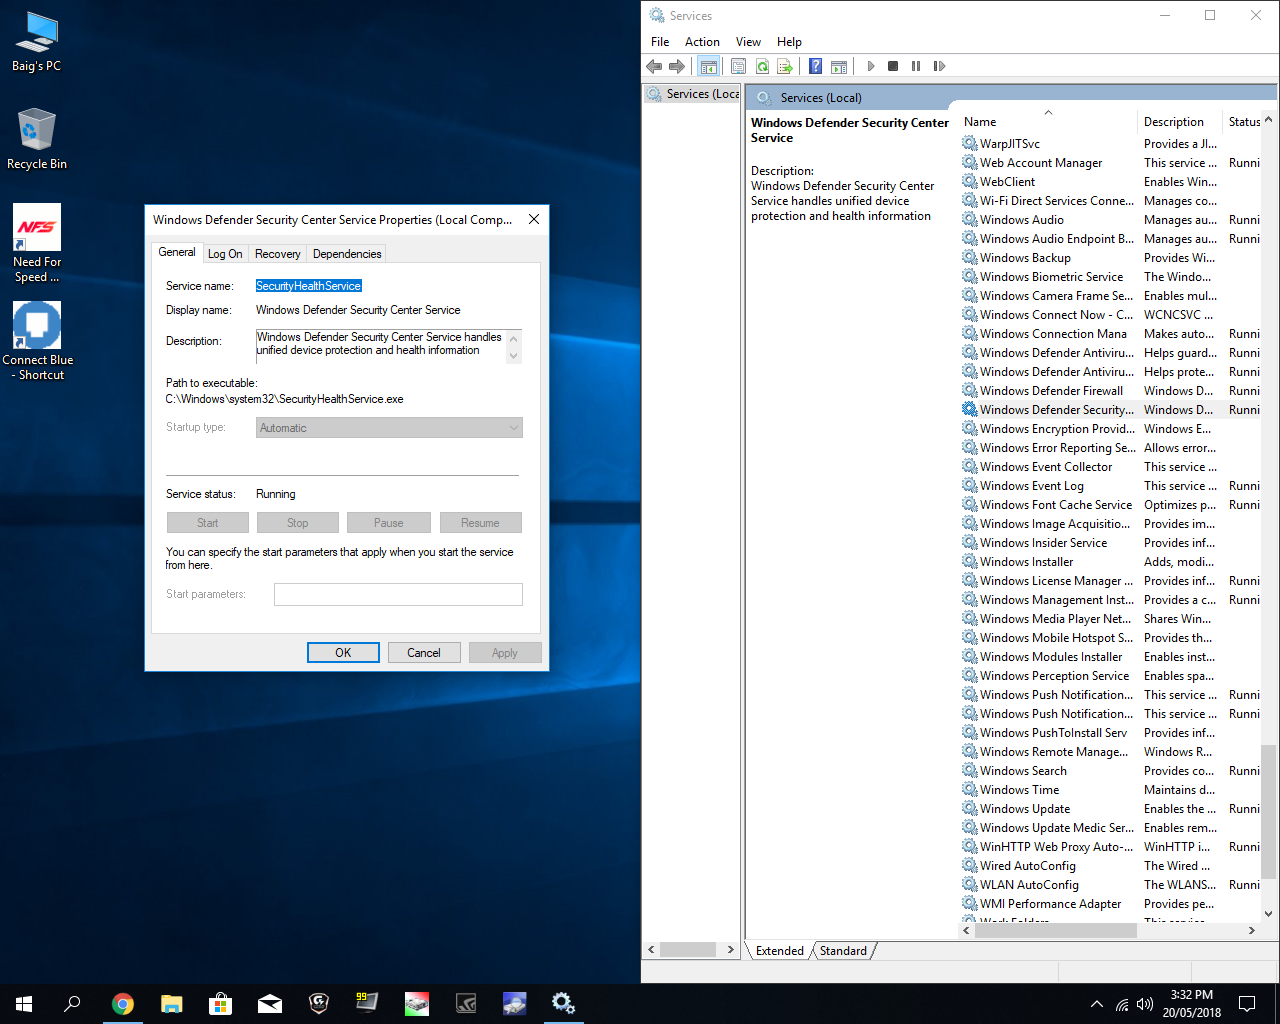The height and width of the screenshot is (1024, 1280).
Task: Select Connect Blue shortcut on desktop
Action: point(37,341)
